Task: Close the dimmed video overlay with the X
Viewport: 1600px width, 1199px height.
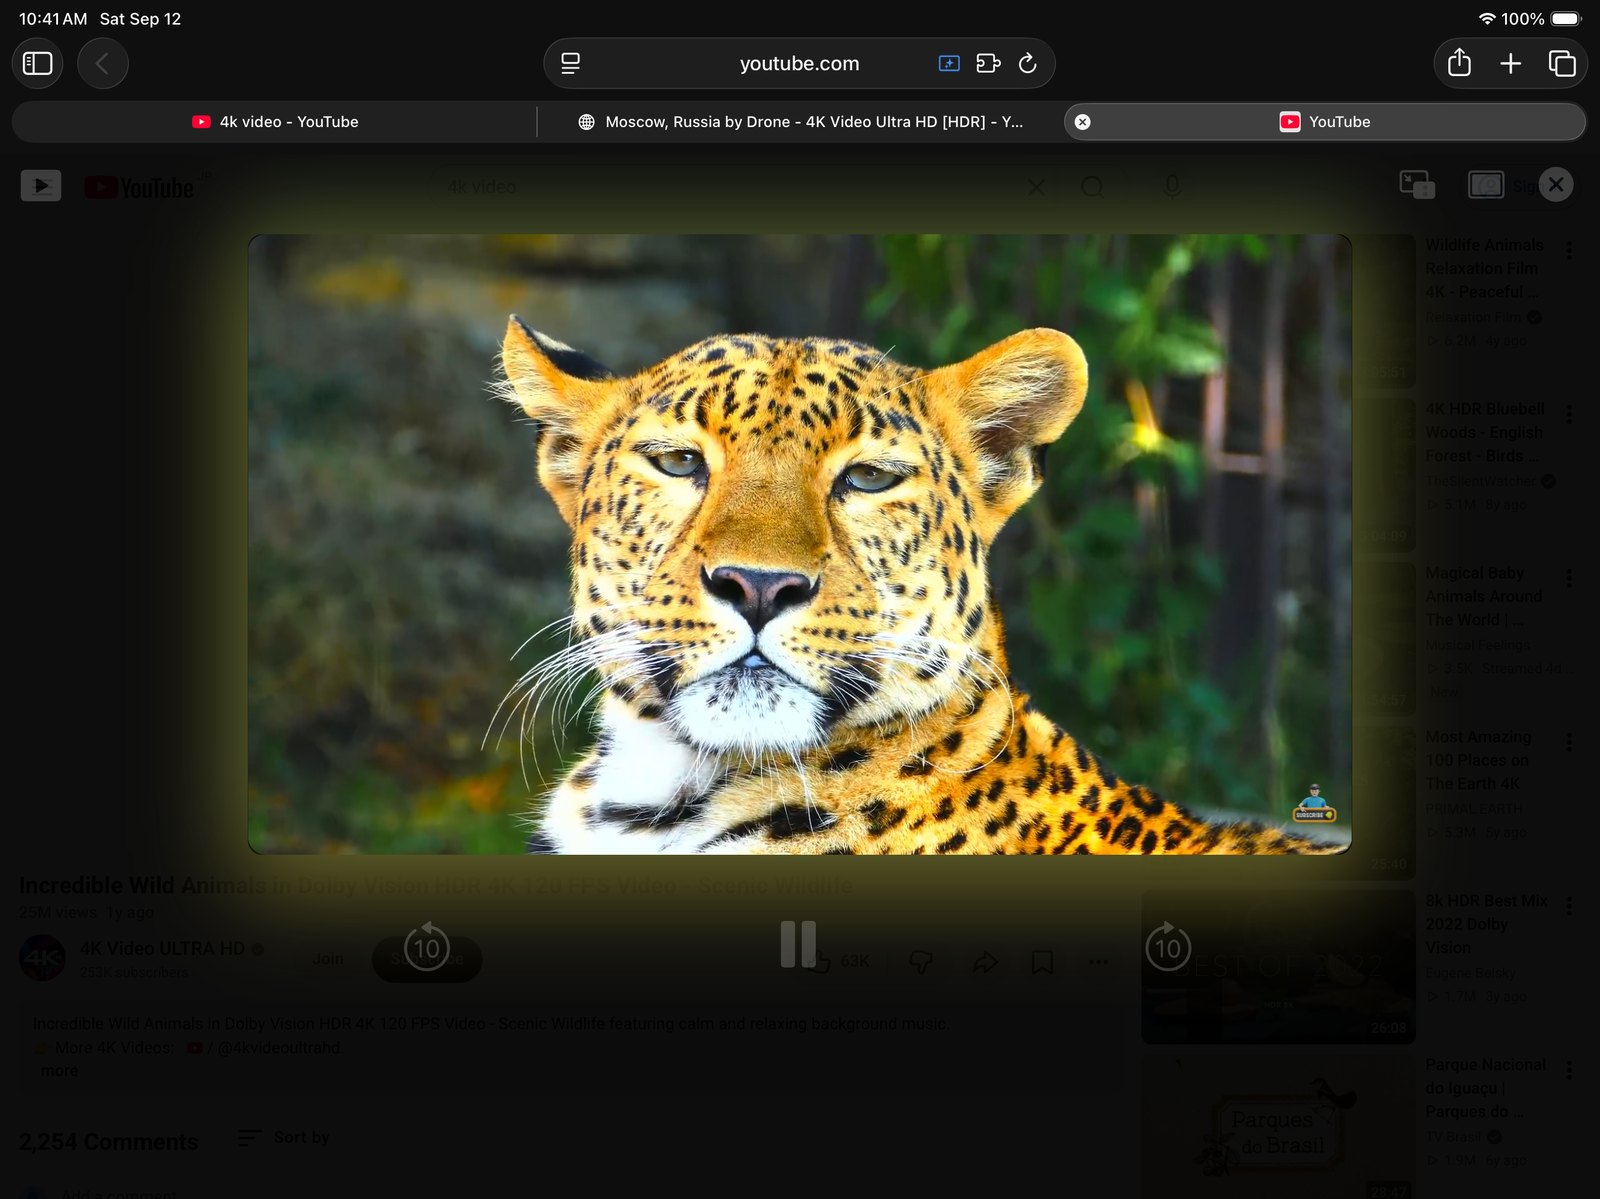Action: click(1556, 185)
